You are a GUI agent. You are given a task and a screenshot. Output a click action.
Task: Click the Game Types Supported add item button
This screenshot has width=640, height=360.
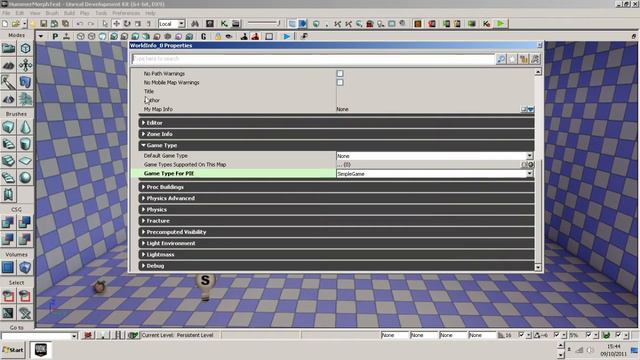(531, 164)
